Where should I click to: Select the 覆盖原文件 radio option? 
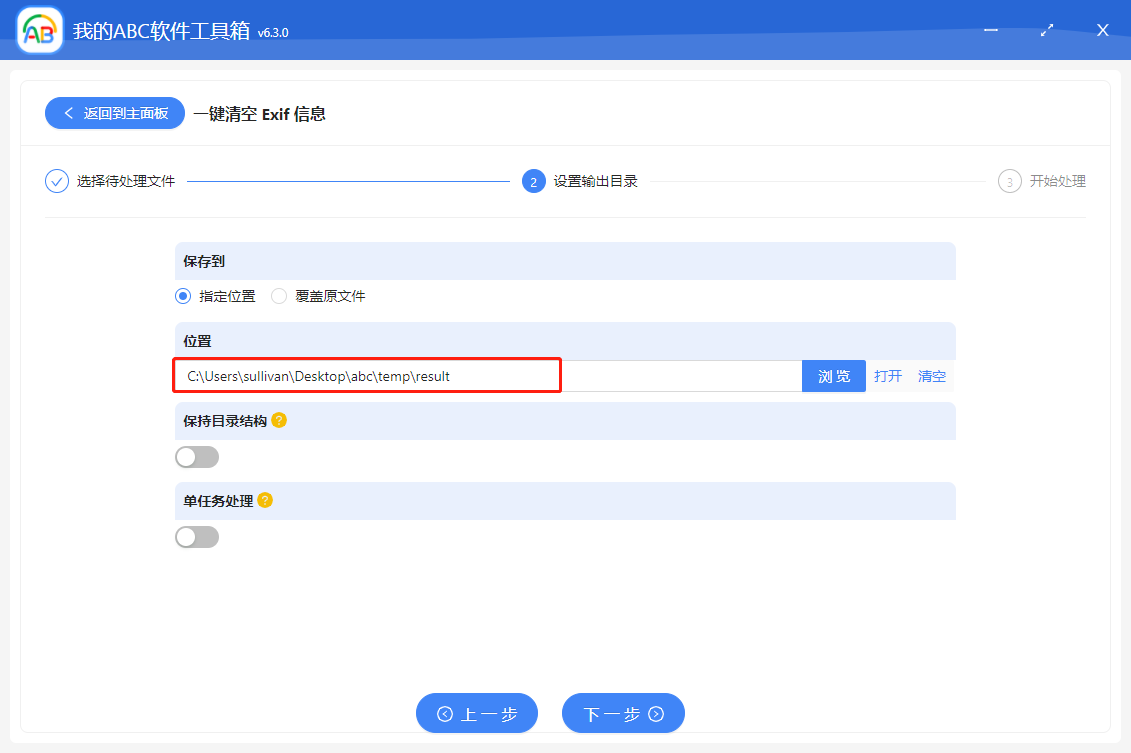(278, 296)
